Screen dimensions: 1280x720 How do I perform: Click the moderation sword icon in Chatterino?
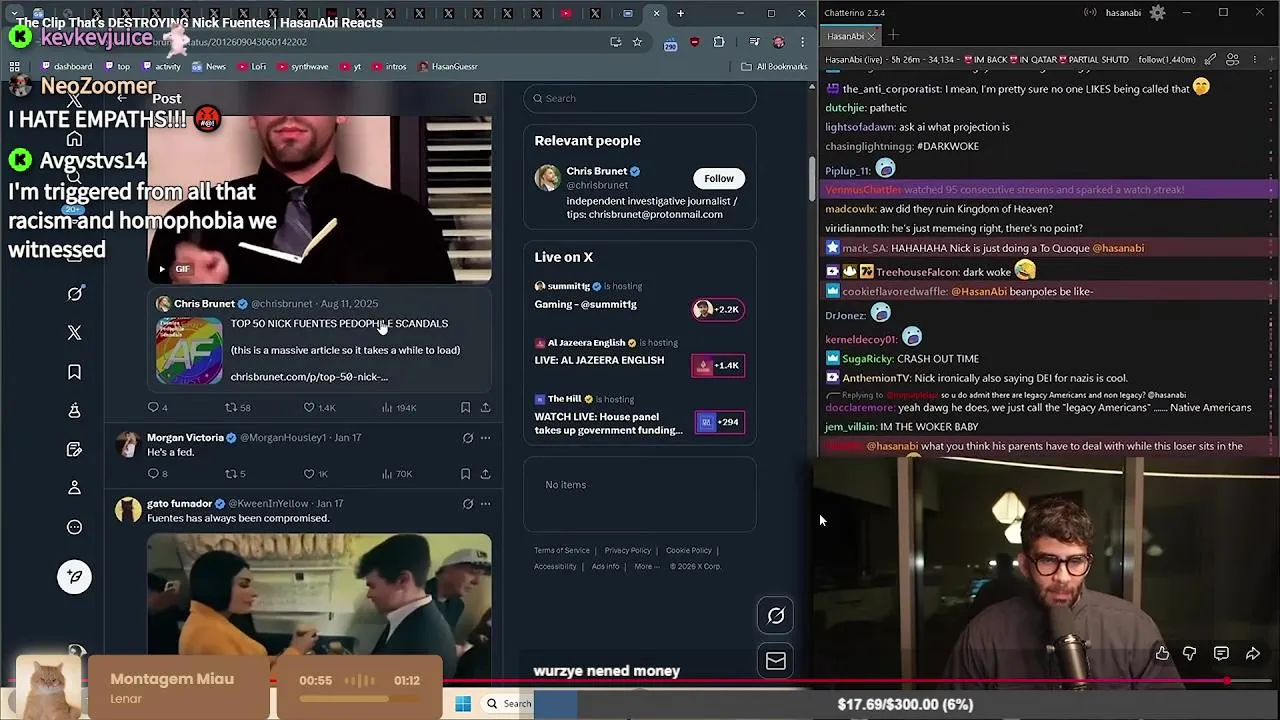click(x=1210, y=60)
